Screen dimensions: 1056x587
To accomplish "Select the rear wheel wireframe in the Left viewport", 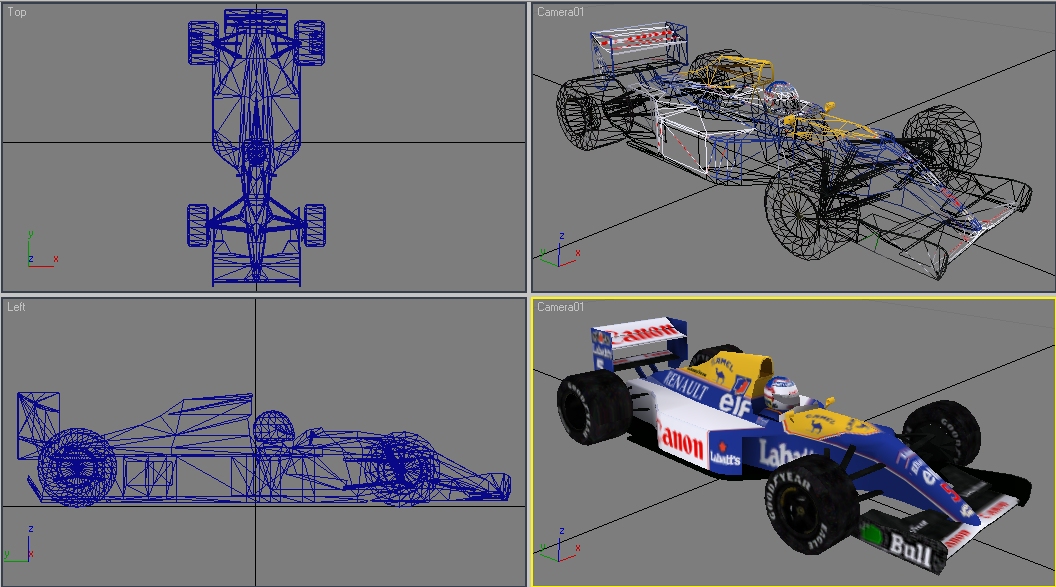I will point(75,466).
